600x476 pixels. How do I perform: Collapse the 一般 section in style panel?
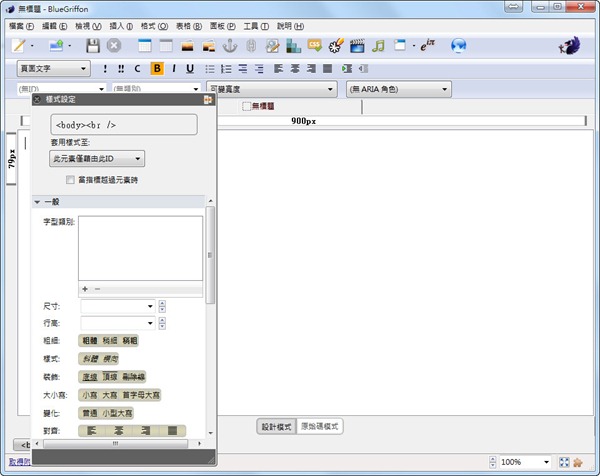click(x=38, y=202)
